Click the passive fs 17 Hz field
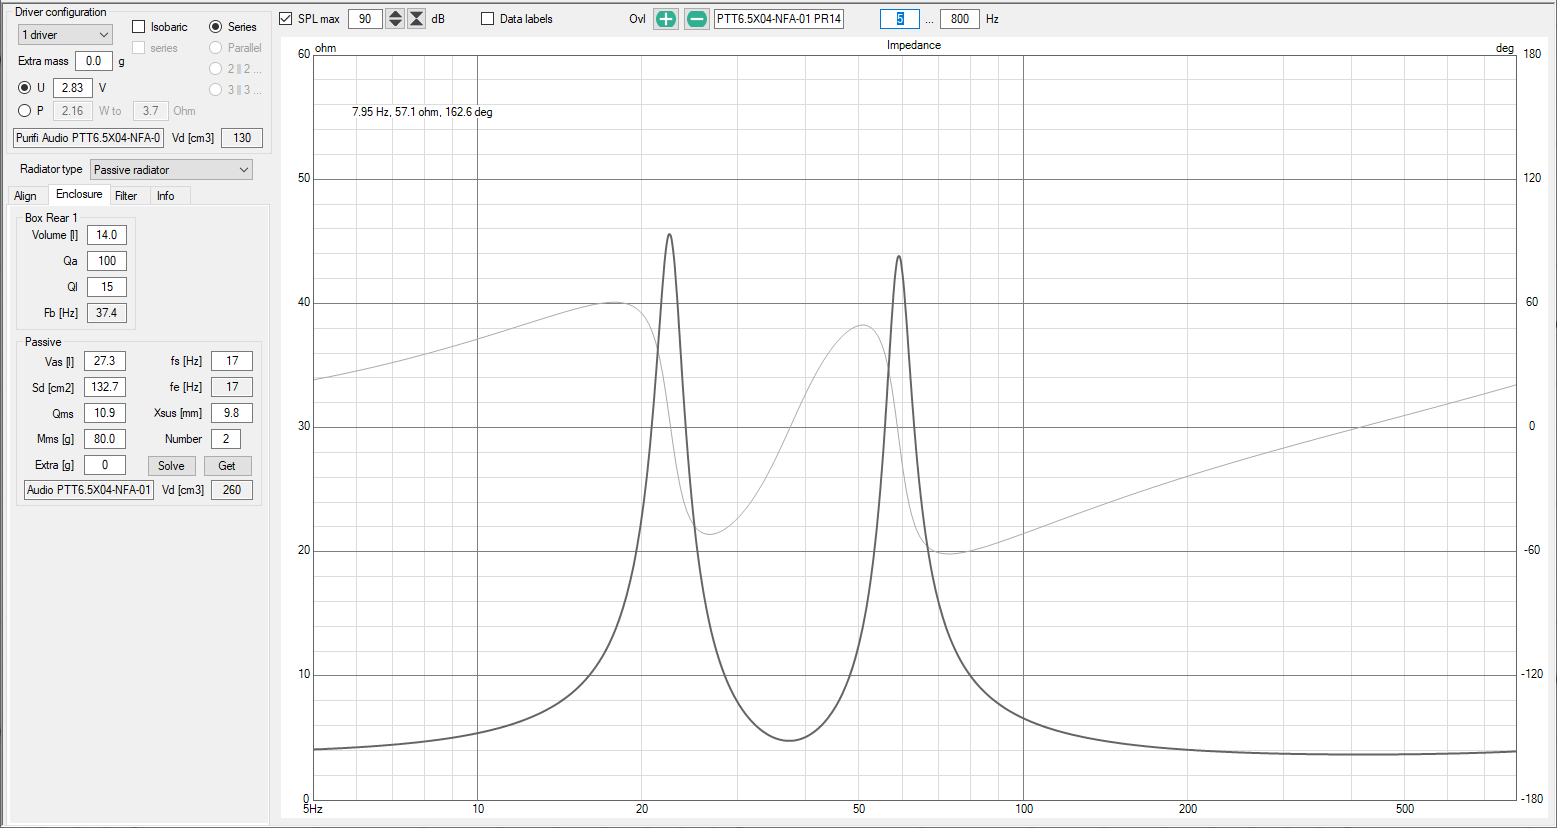The height and width of the screenshot is (828, 1557). click(x=232, y=361)
